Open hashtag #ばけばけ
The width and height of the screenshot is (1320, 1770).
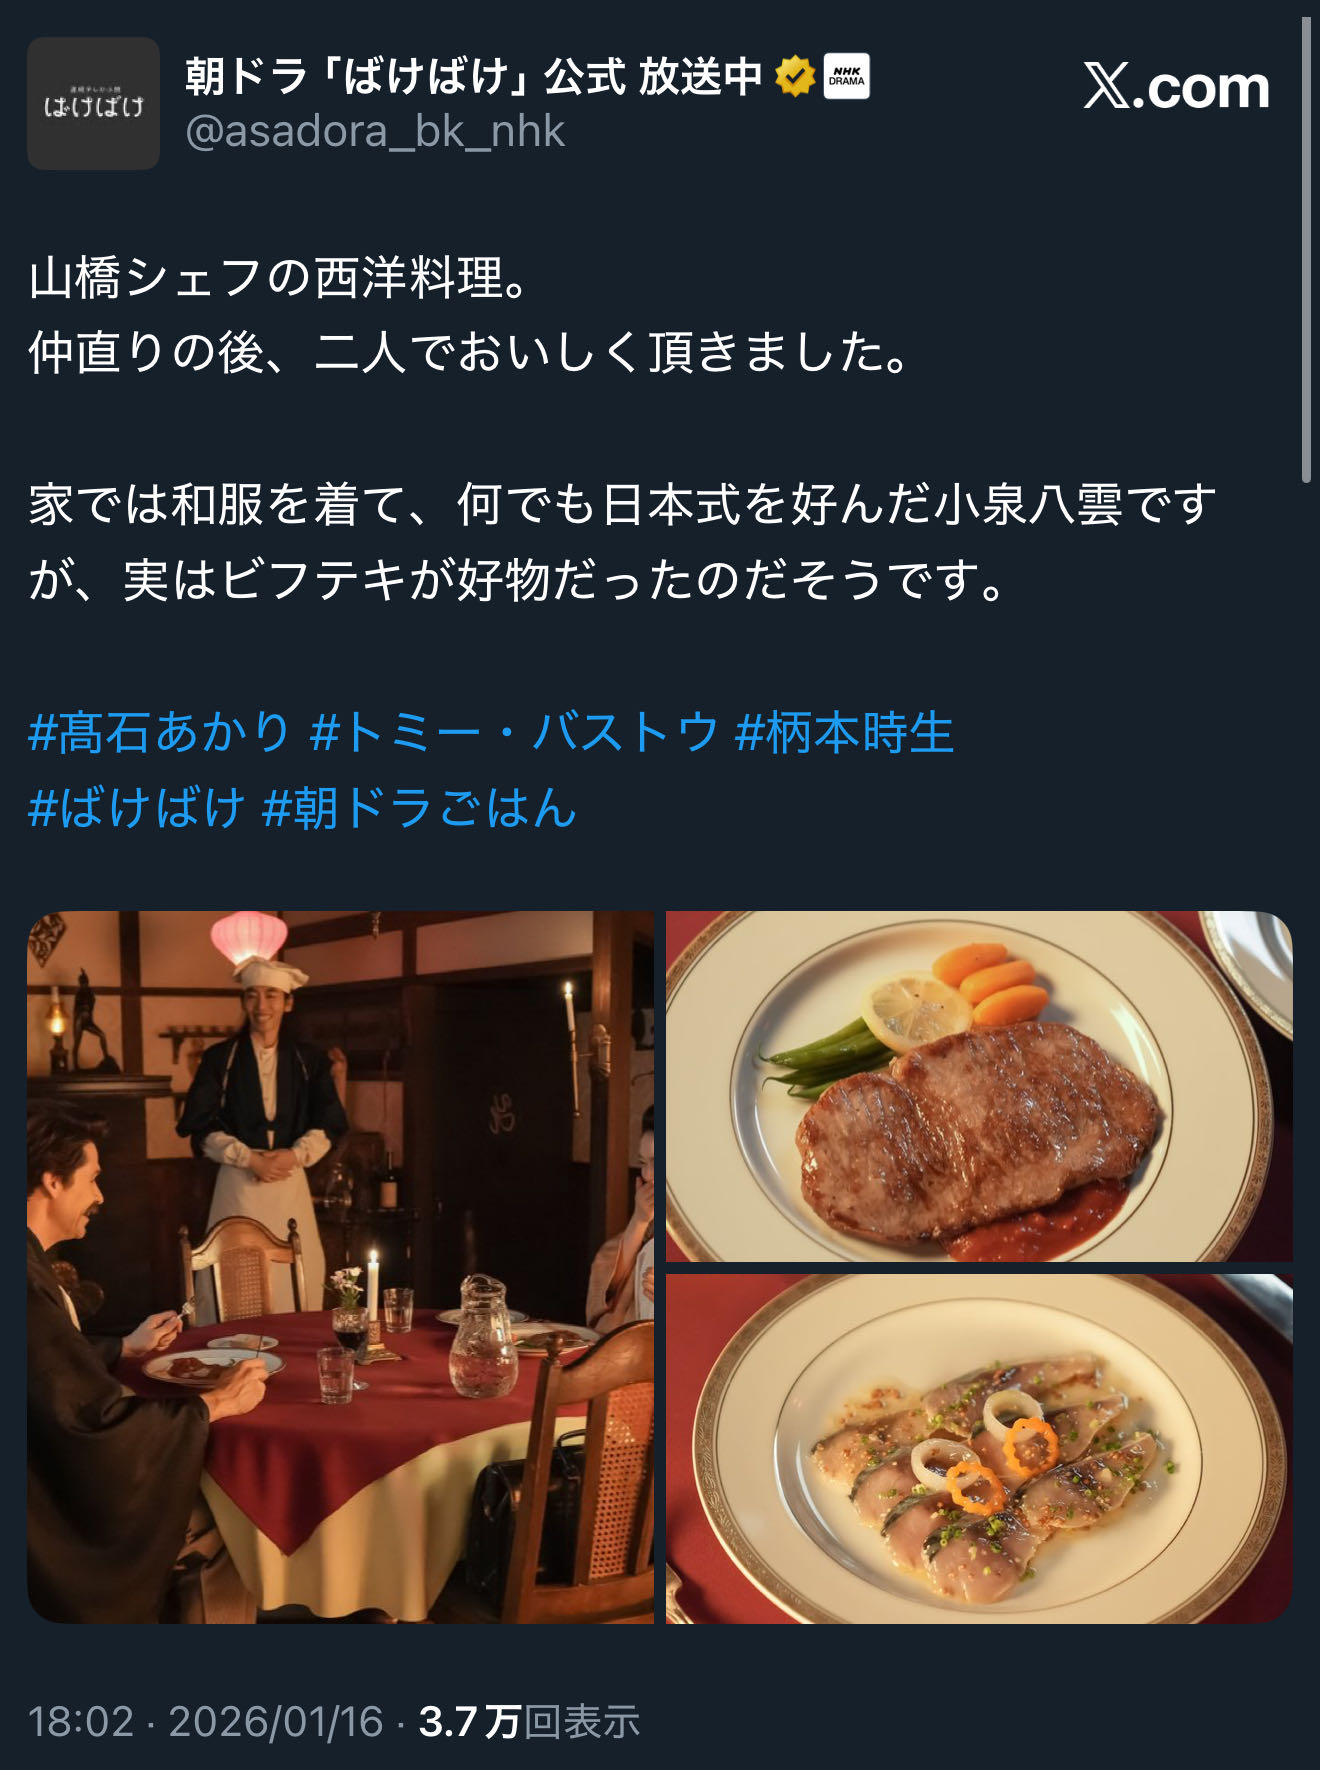point(137,808)
